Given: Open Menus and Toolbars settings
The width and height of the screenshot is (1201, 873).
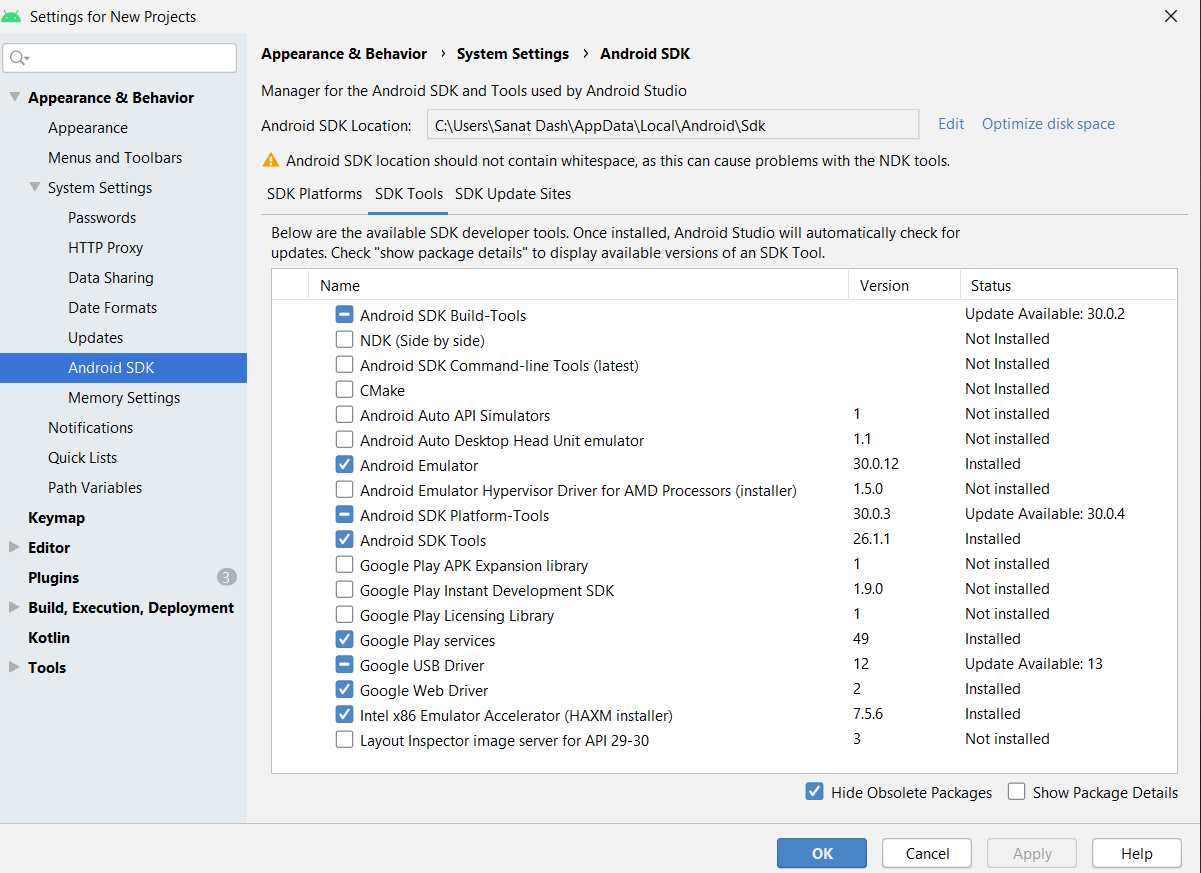Looking at the screenshot, I should pos(115,158).
